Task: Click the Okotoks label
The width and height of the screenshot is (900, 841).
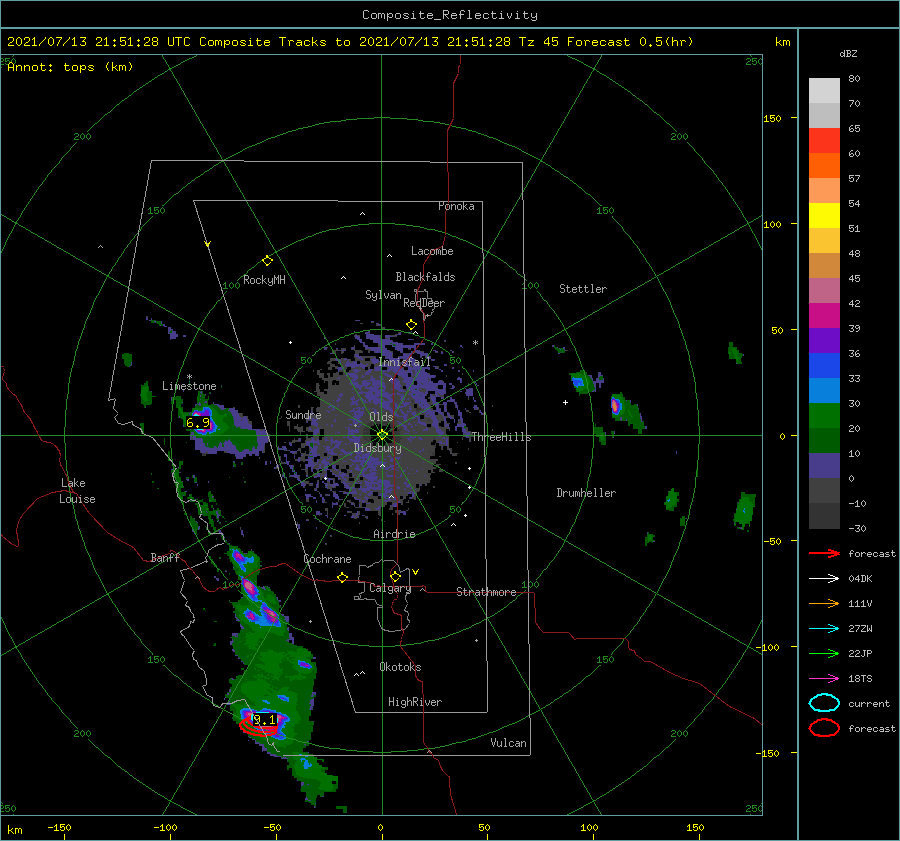Action: 400,667
